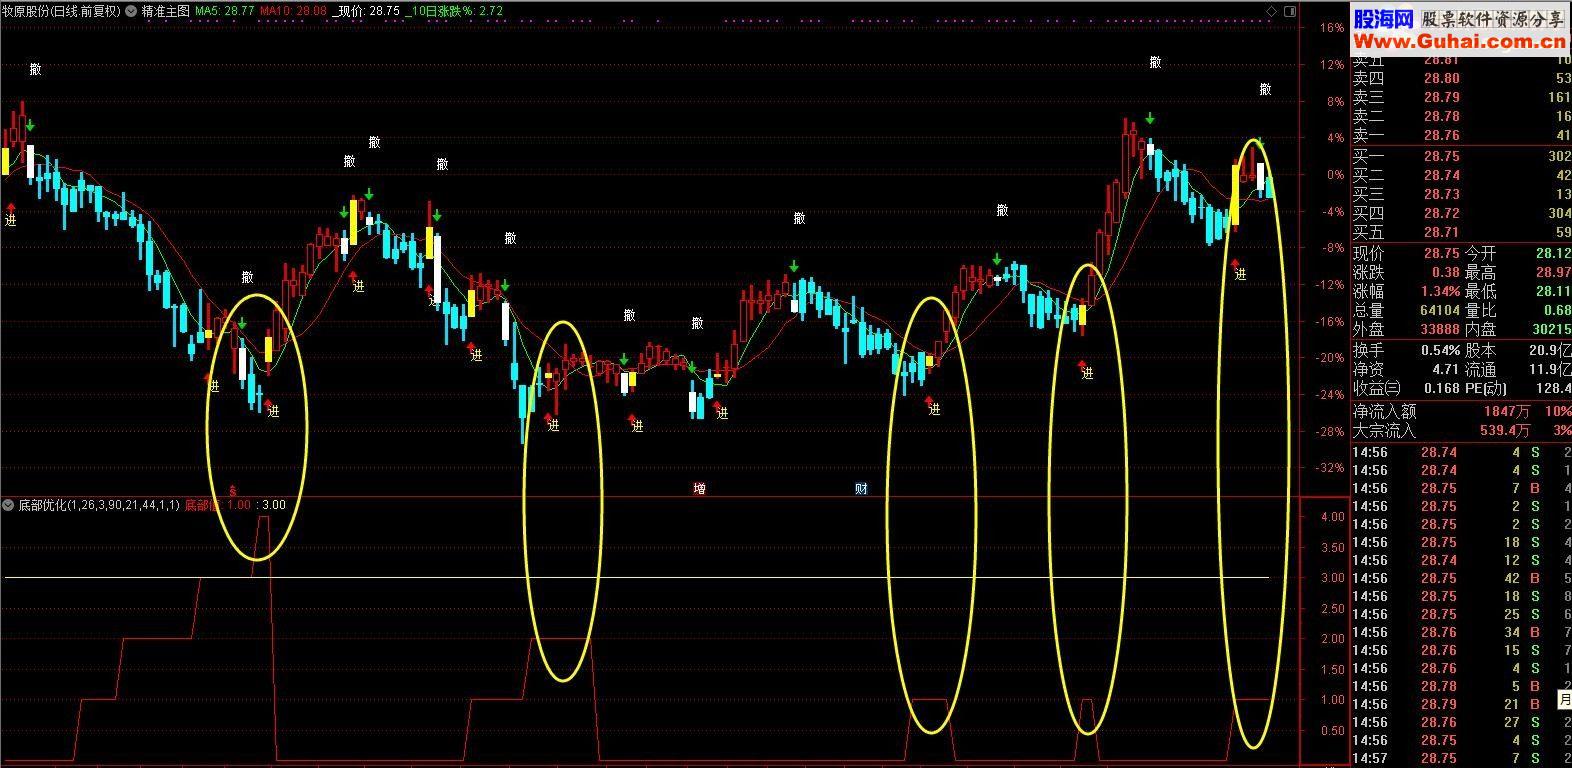The image size is (1572, 768).
Task: Click the 外盘 33888 value
Action: pos(1440,329)
